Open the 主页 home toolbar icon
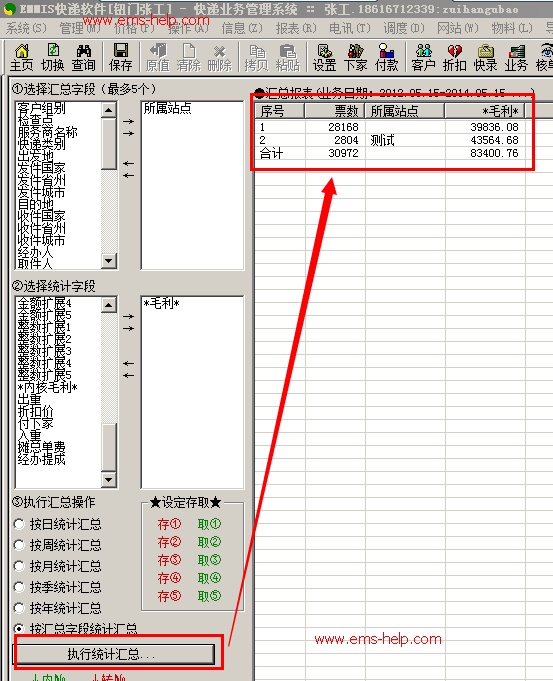Screen dimensions: 553x681 coord(21,57)
